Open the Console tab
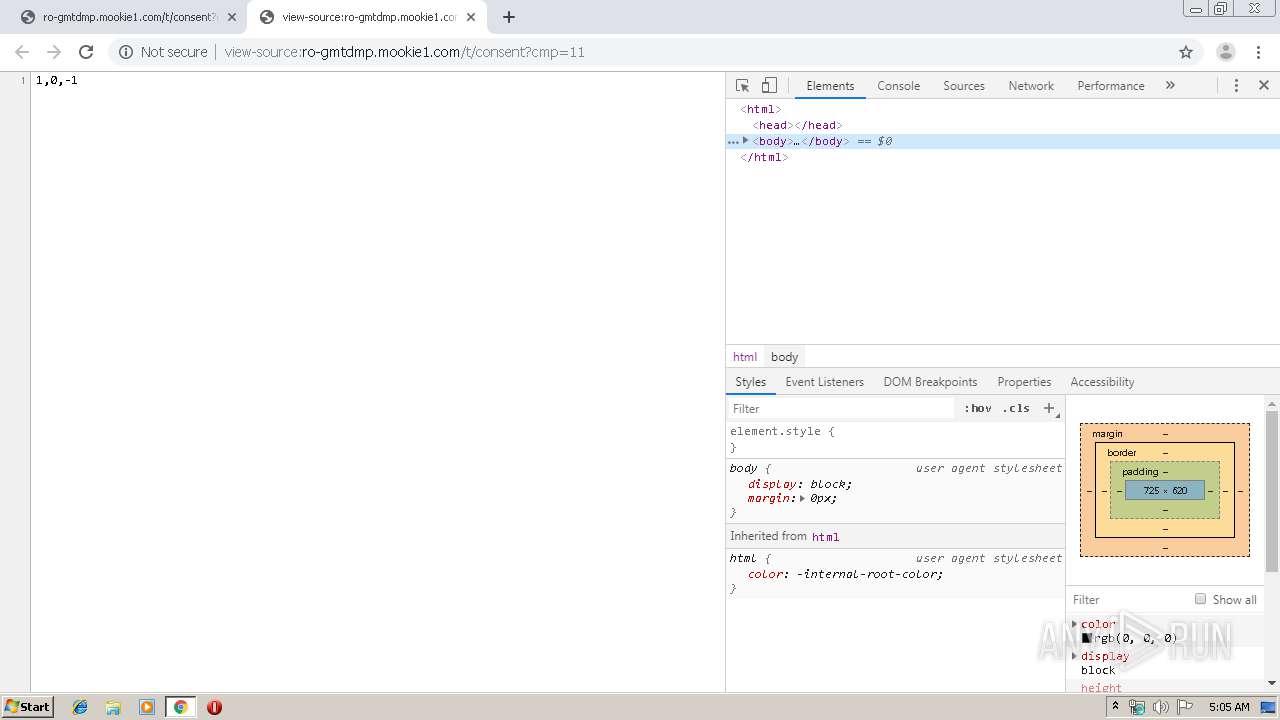Screen dimensions: 1280x720 click(x=898, y=86)
